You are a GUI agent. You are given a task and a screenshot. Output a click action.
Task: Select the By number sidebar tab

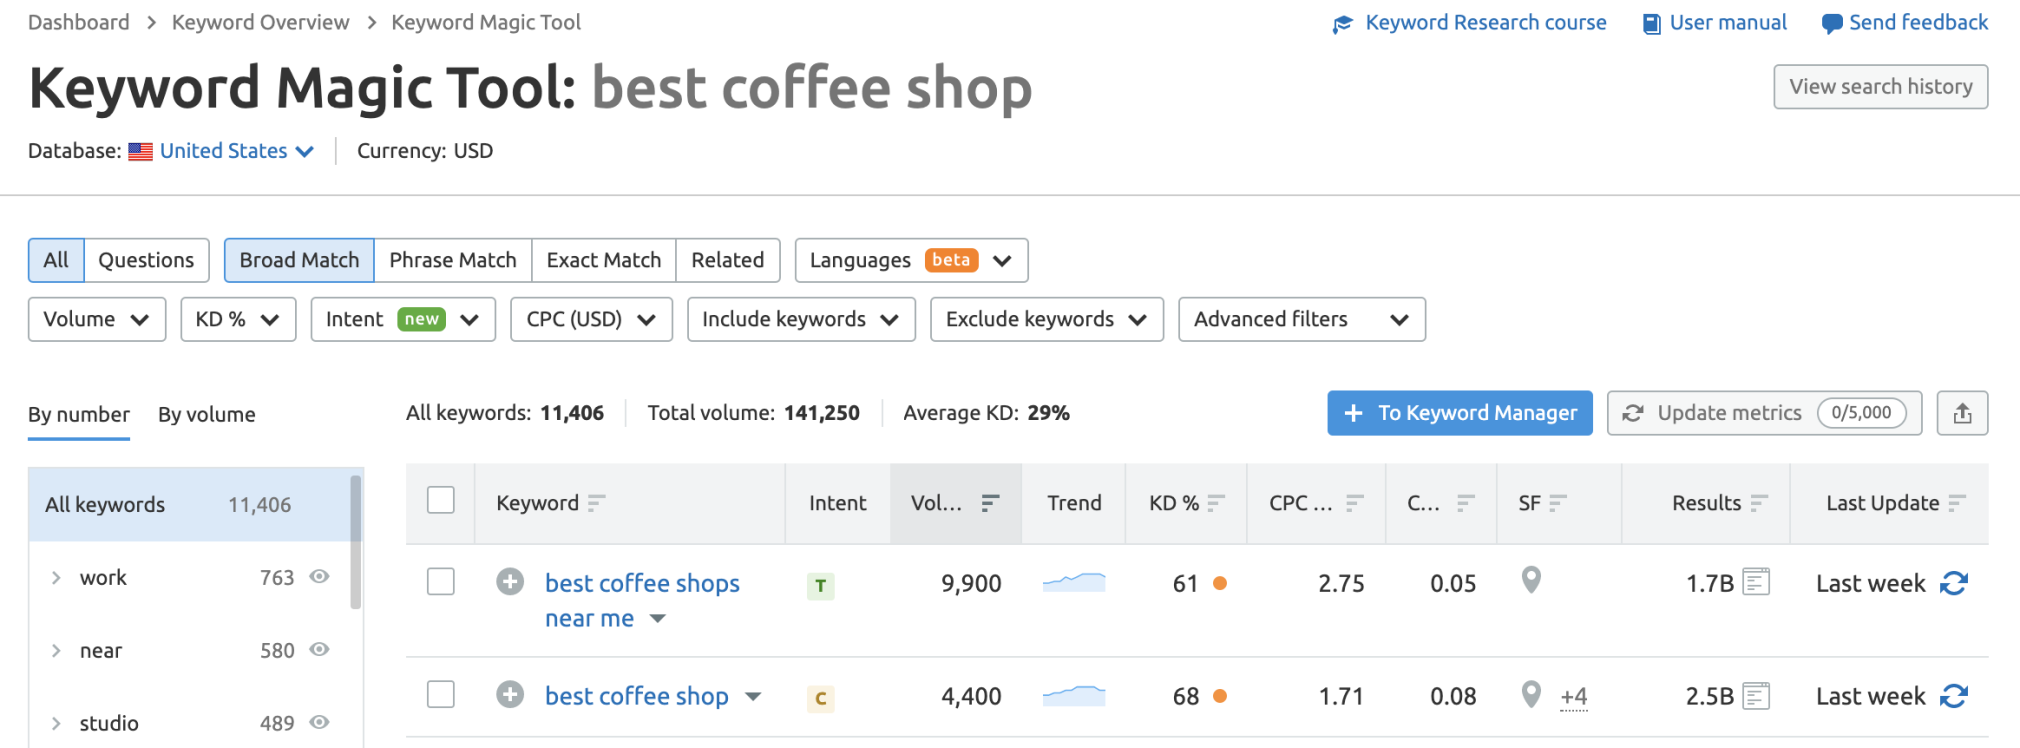[x=79, y=414]
